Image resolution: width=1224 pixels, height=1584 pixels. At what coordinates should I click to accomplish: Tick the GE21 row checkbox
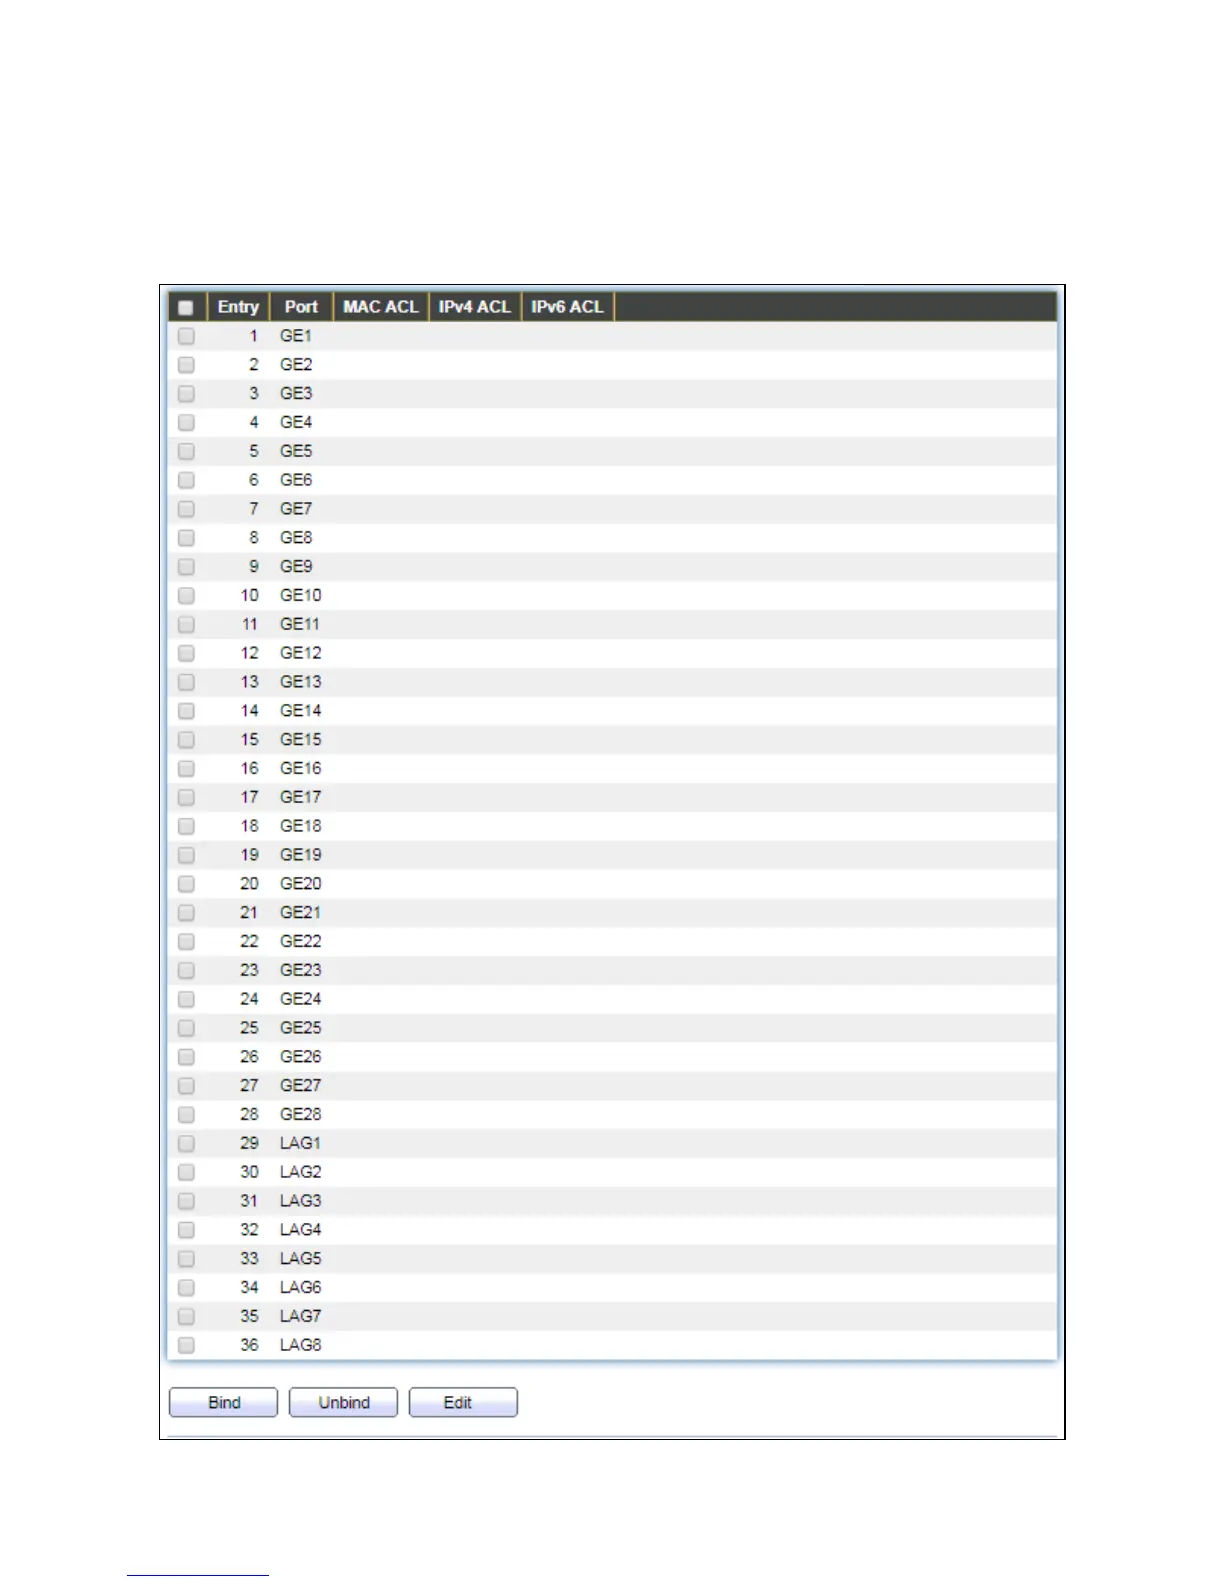pos(186,913)
